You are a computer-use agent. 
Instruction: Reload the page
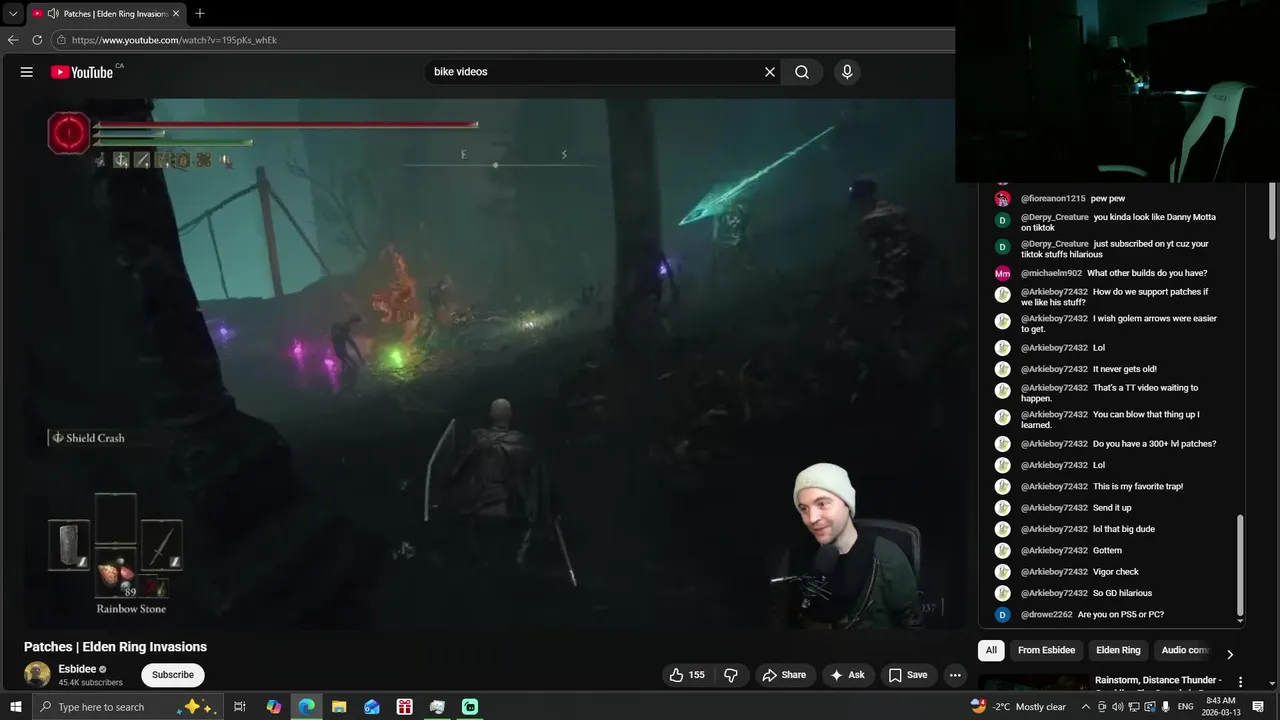click(37, 40)
